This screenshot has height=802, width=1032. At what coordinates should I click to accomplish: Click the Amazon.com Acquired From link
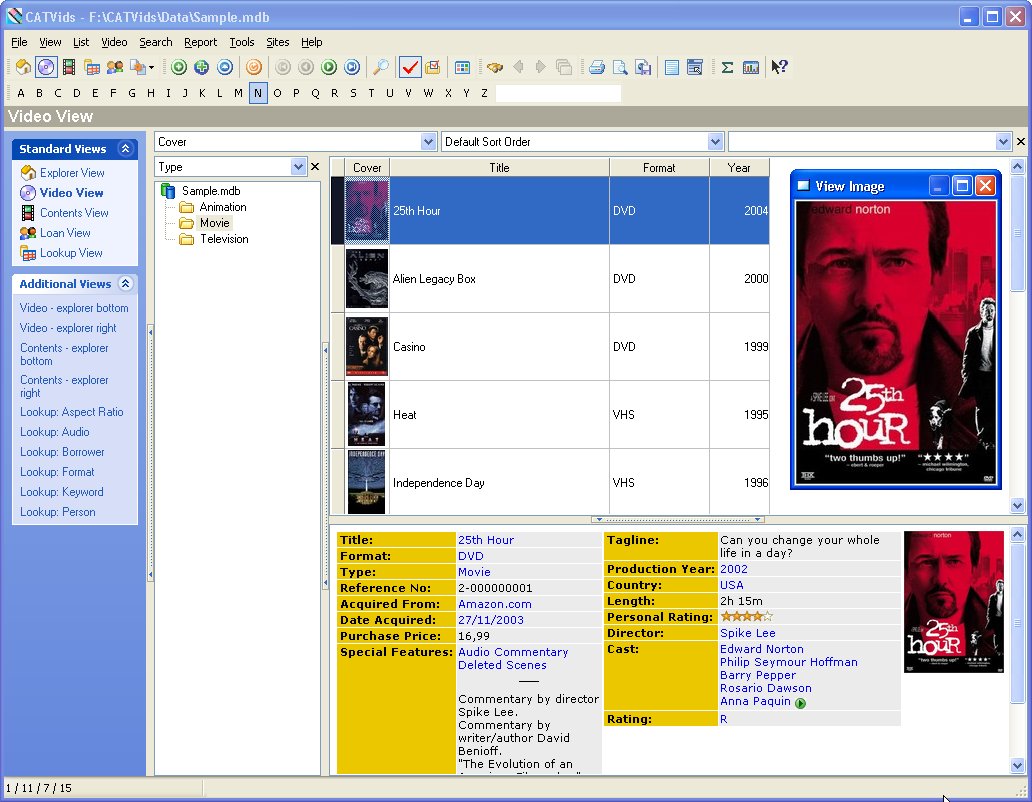pos(494,604)
